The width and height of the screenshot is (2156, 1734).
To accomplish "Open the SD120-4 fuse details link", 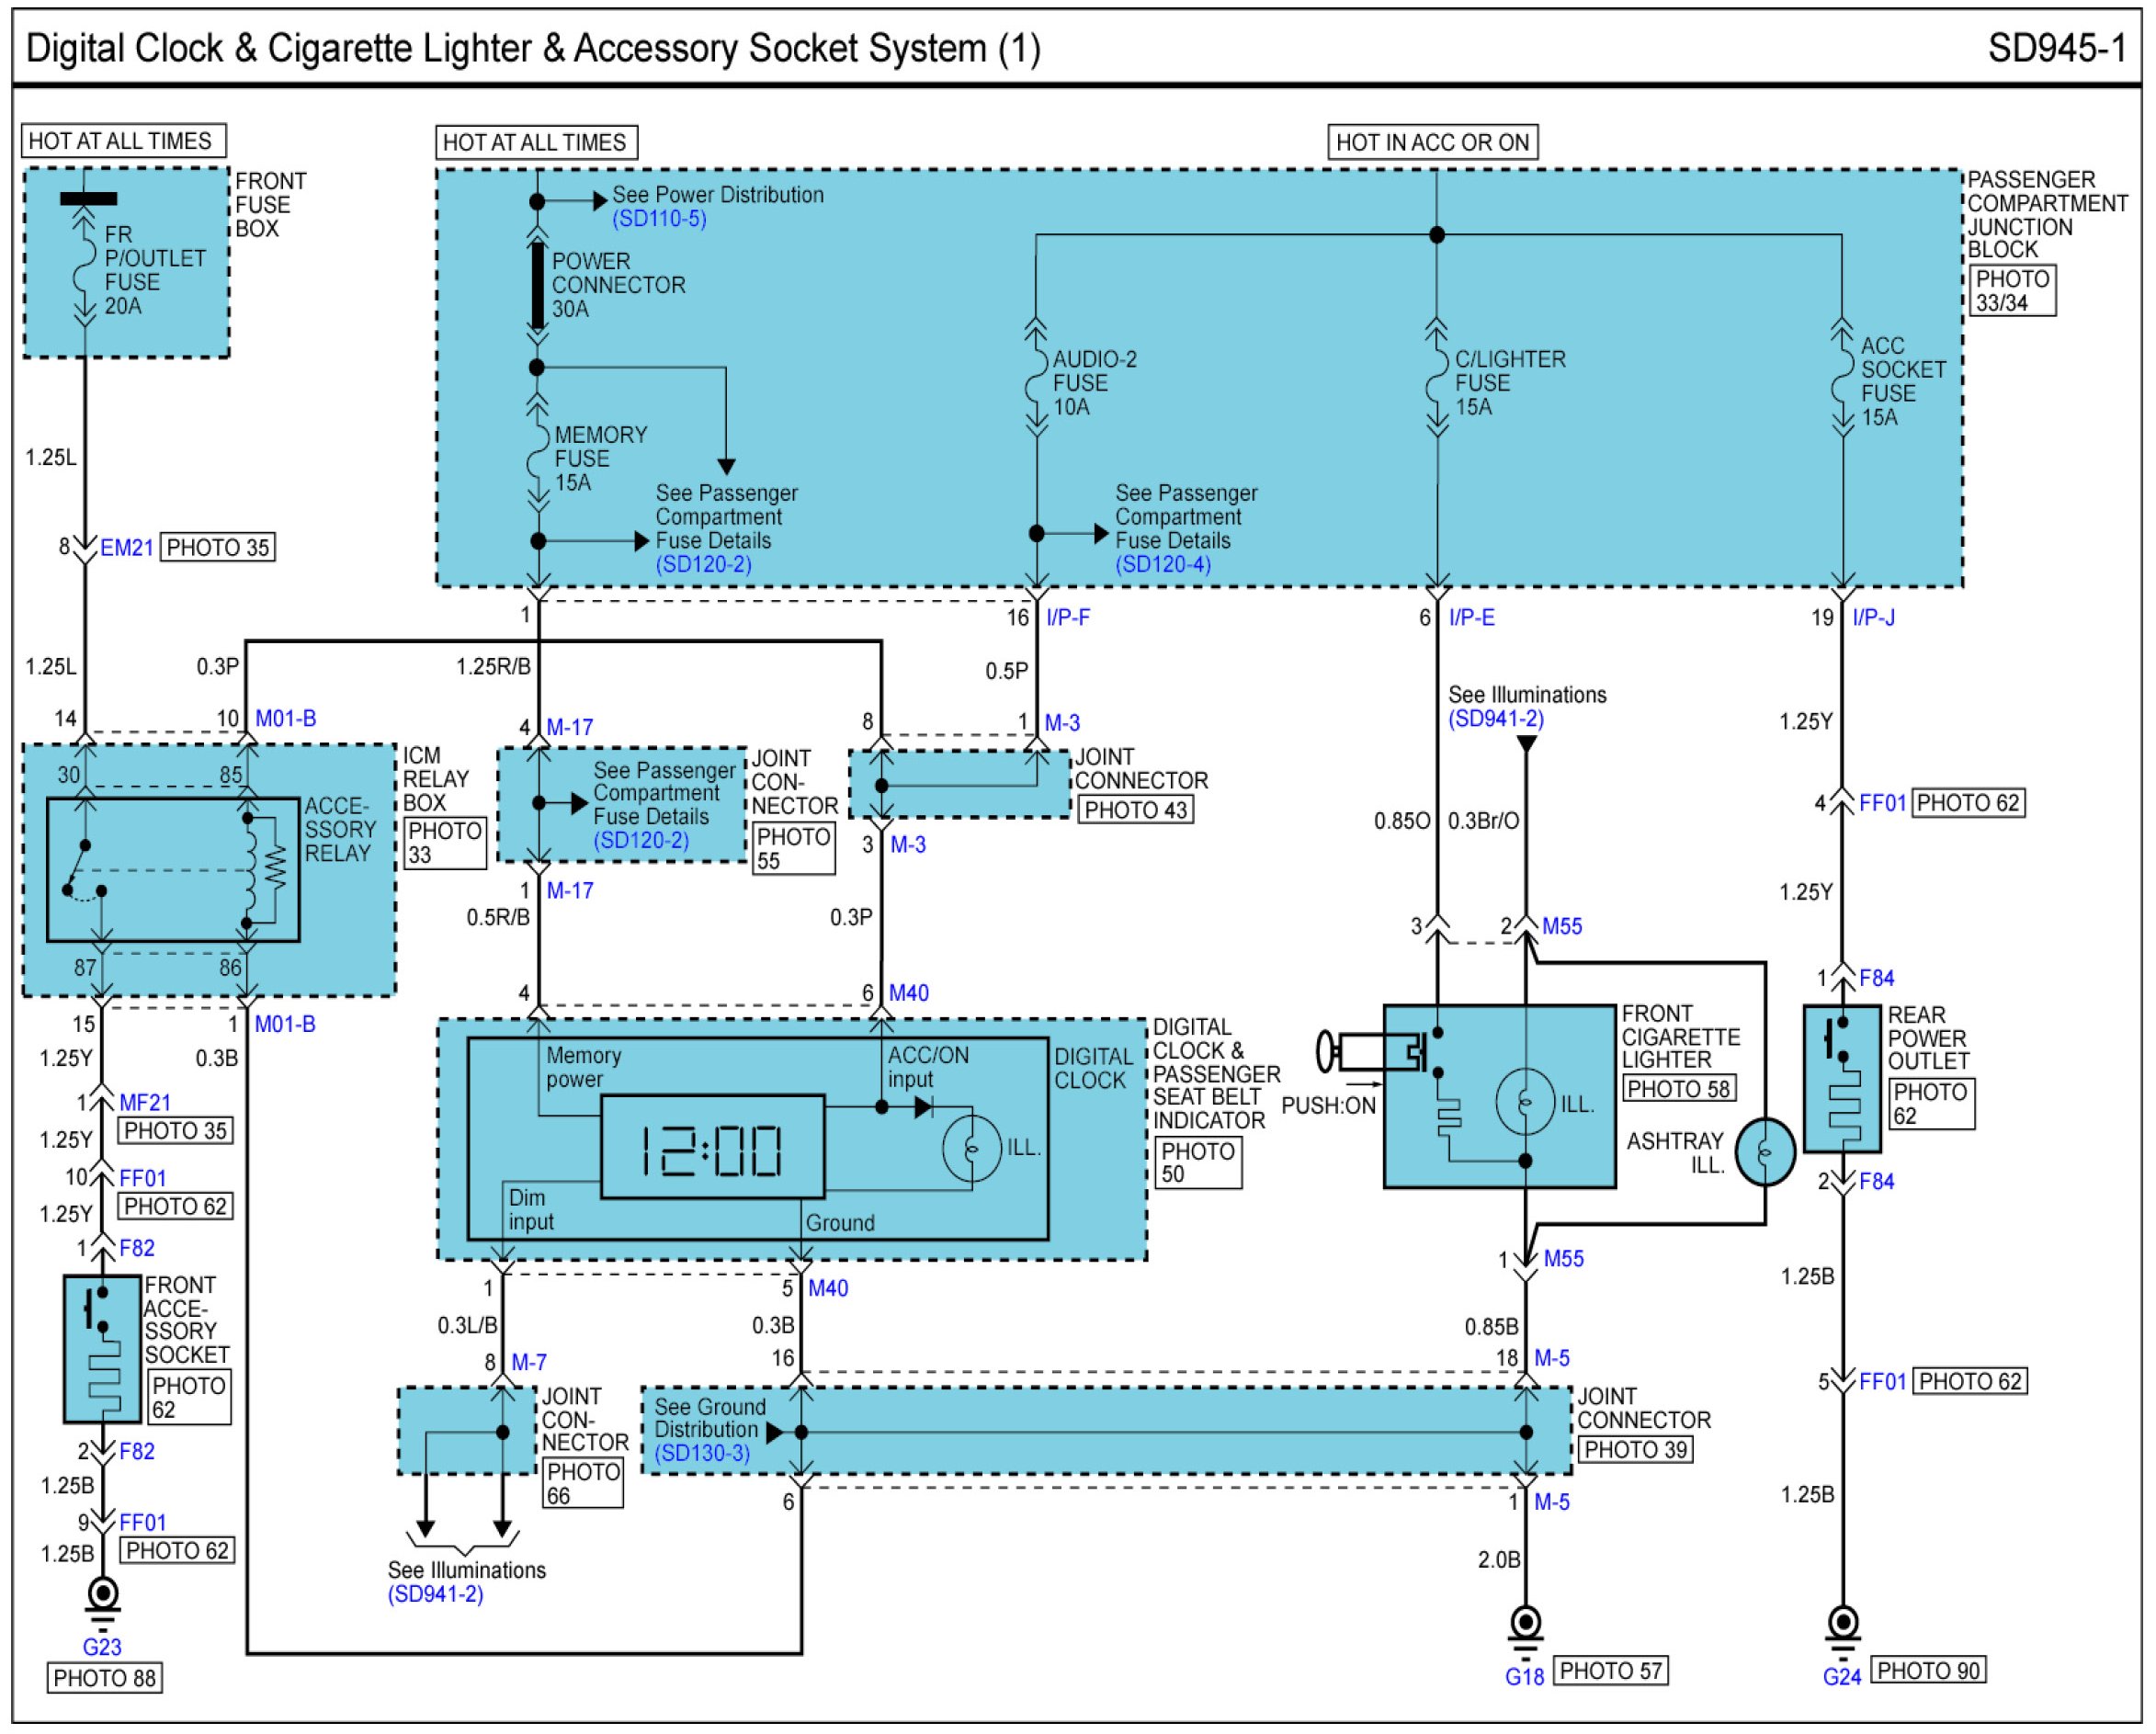I will [x=1163, y=564].
